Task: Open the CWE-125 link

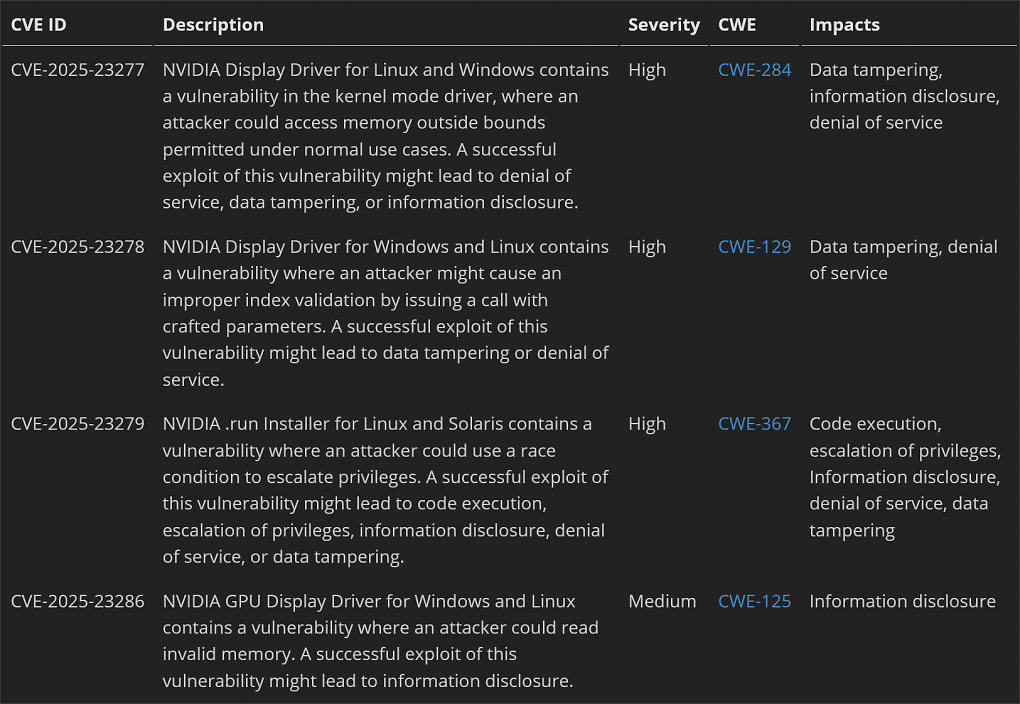Action: click(754, 601)
